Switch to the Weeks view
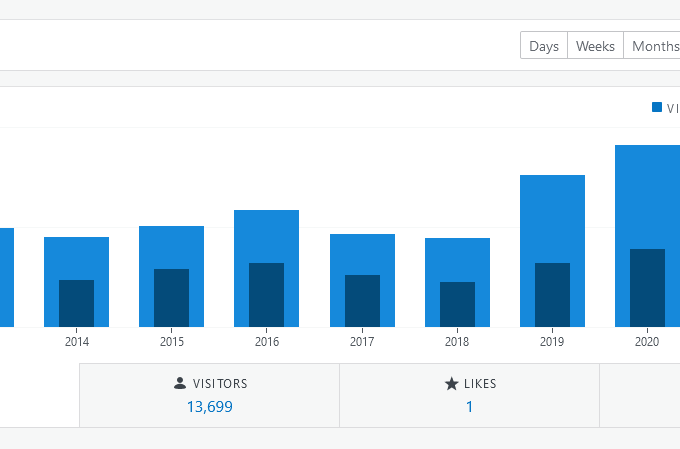This screenshot has width=680, height=449. coord(595,46)
